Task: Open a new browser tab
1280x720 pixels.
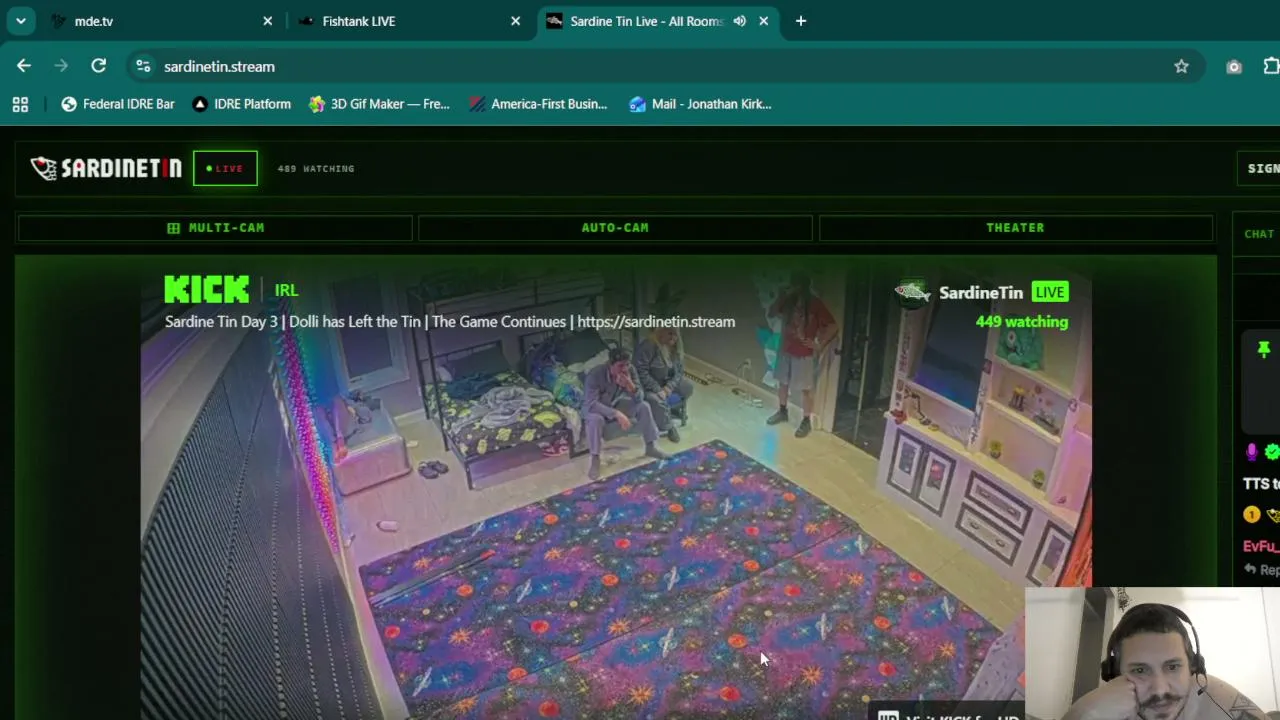Action: 800,21
